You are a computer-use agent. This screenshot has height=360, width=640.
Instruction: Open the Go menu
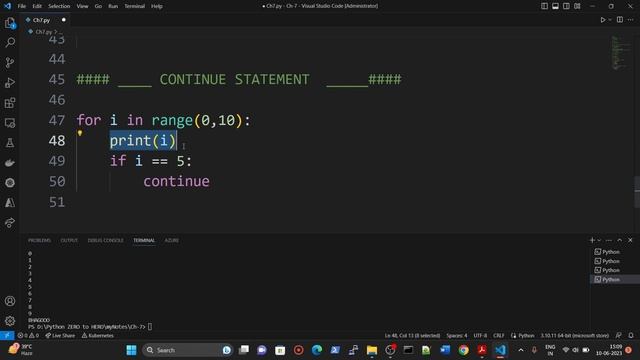coord(98,6)
